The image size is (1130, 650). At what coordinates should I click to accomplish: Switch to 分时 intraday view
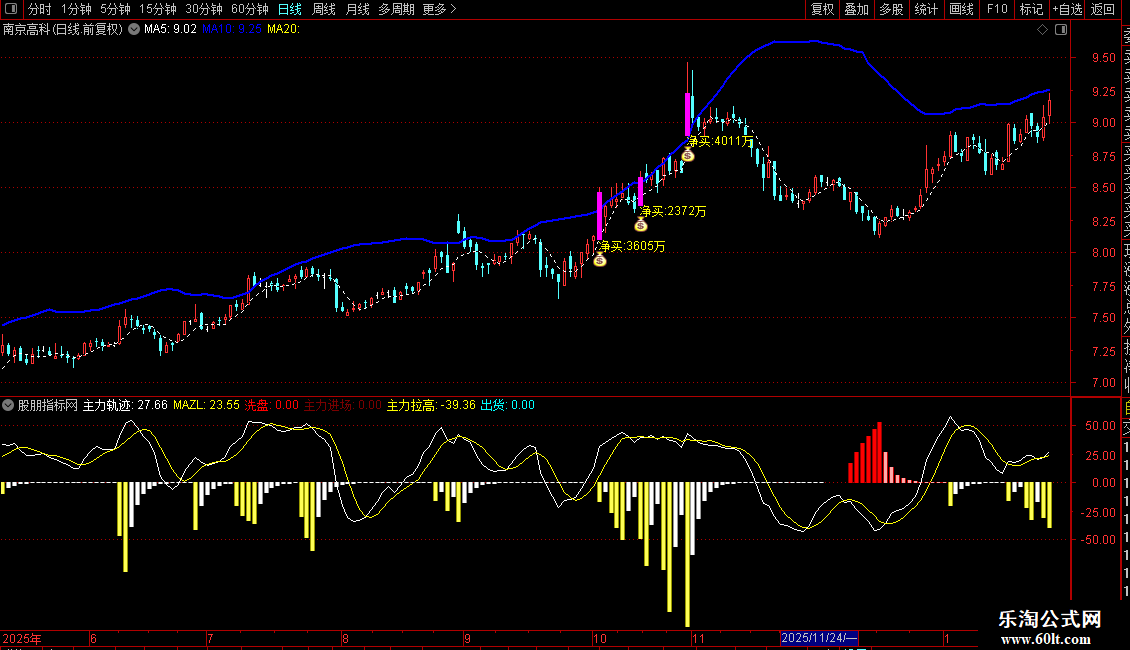click(40, 9)
